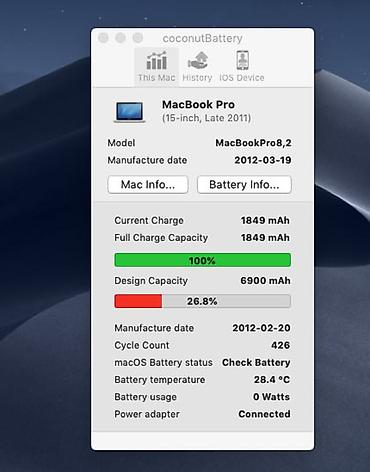The width and height of the screenshot is (370, 472).
Task: Minimize the coconutBattery window
Action: point(120,38)
